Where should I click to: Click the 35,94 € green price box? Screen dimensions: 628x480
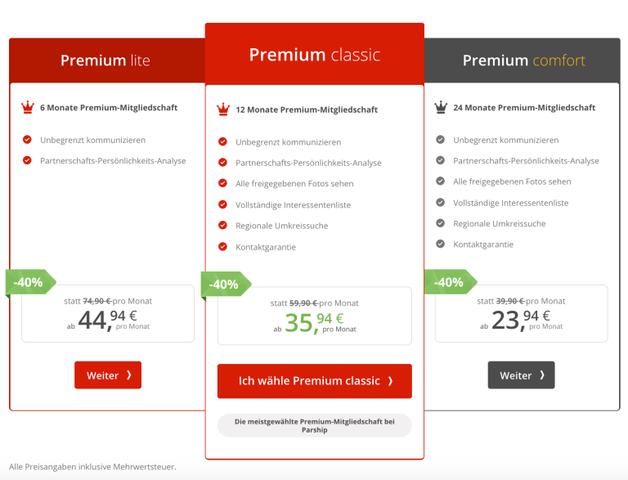pyautogui.click(x=314, y=316)
